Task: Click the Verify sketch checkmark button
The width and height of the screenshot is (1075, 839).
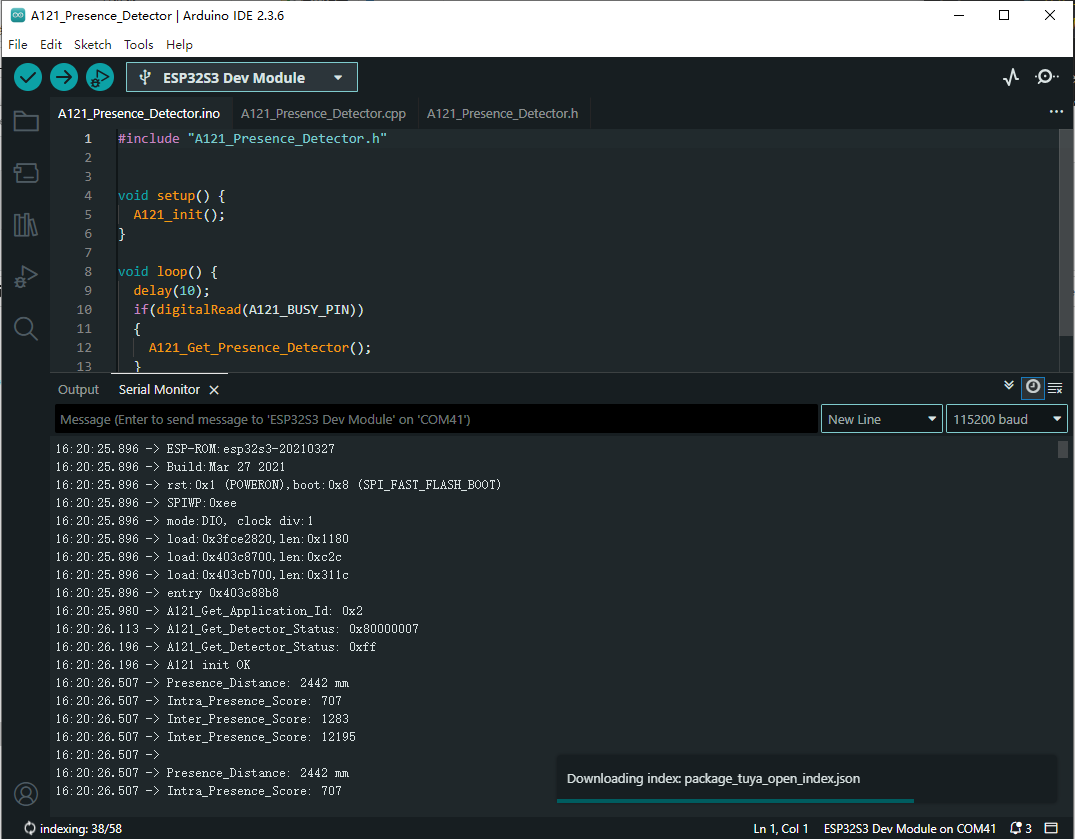Action: [x=28, y=77]
